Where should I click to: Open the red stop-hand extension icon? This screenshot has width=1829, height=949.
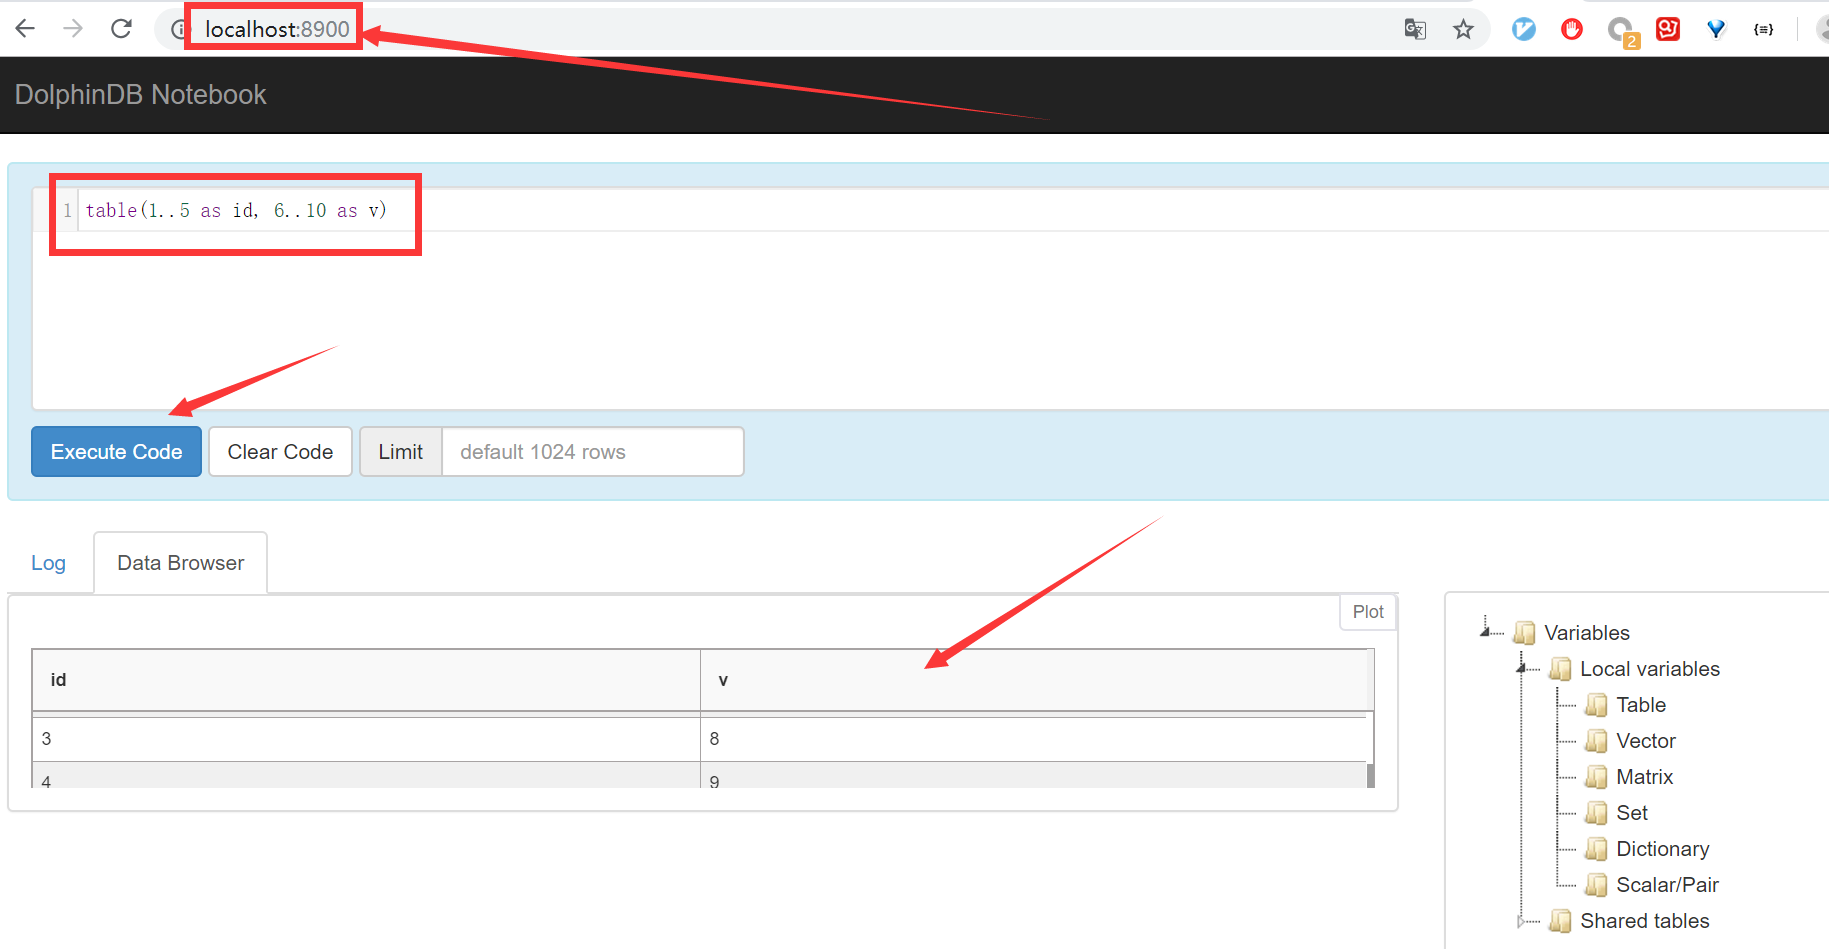[x=1572, y=29]
